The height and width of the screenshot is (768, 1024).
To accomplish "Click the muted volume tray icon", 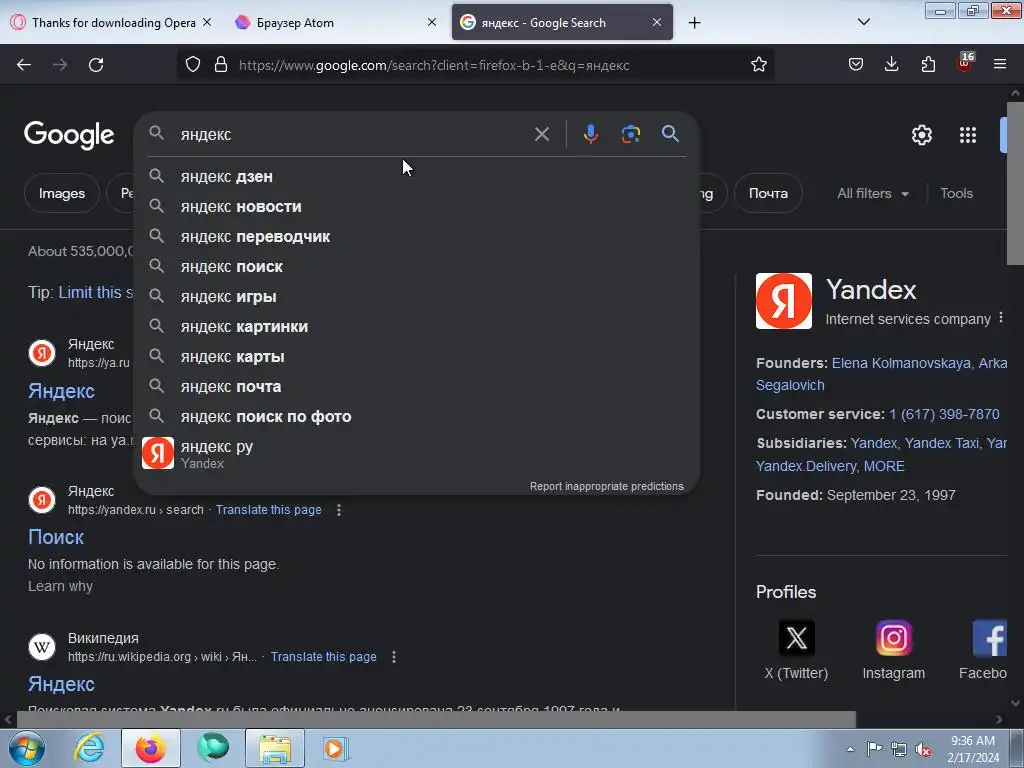I will [923, 750].
